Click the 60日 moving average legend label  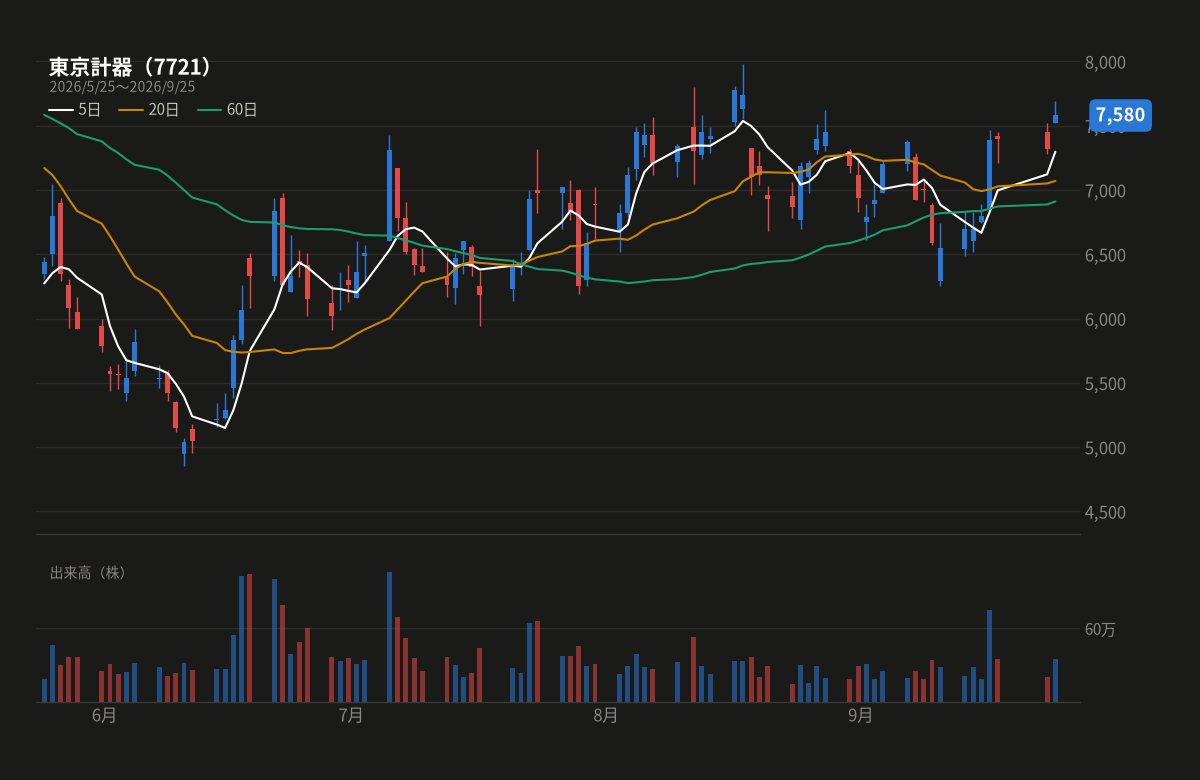(x=242, y=110)
